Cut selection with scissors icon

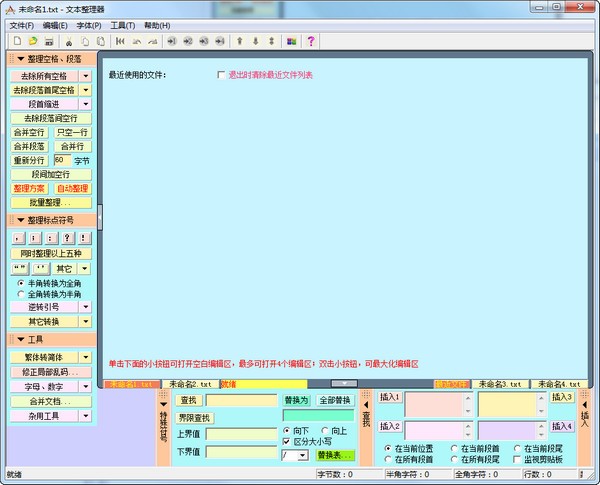(69, 41)
